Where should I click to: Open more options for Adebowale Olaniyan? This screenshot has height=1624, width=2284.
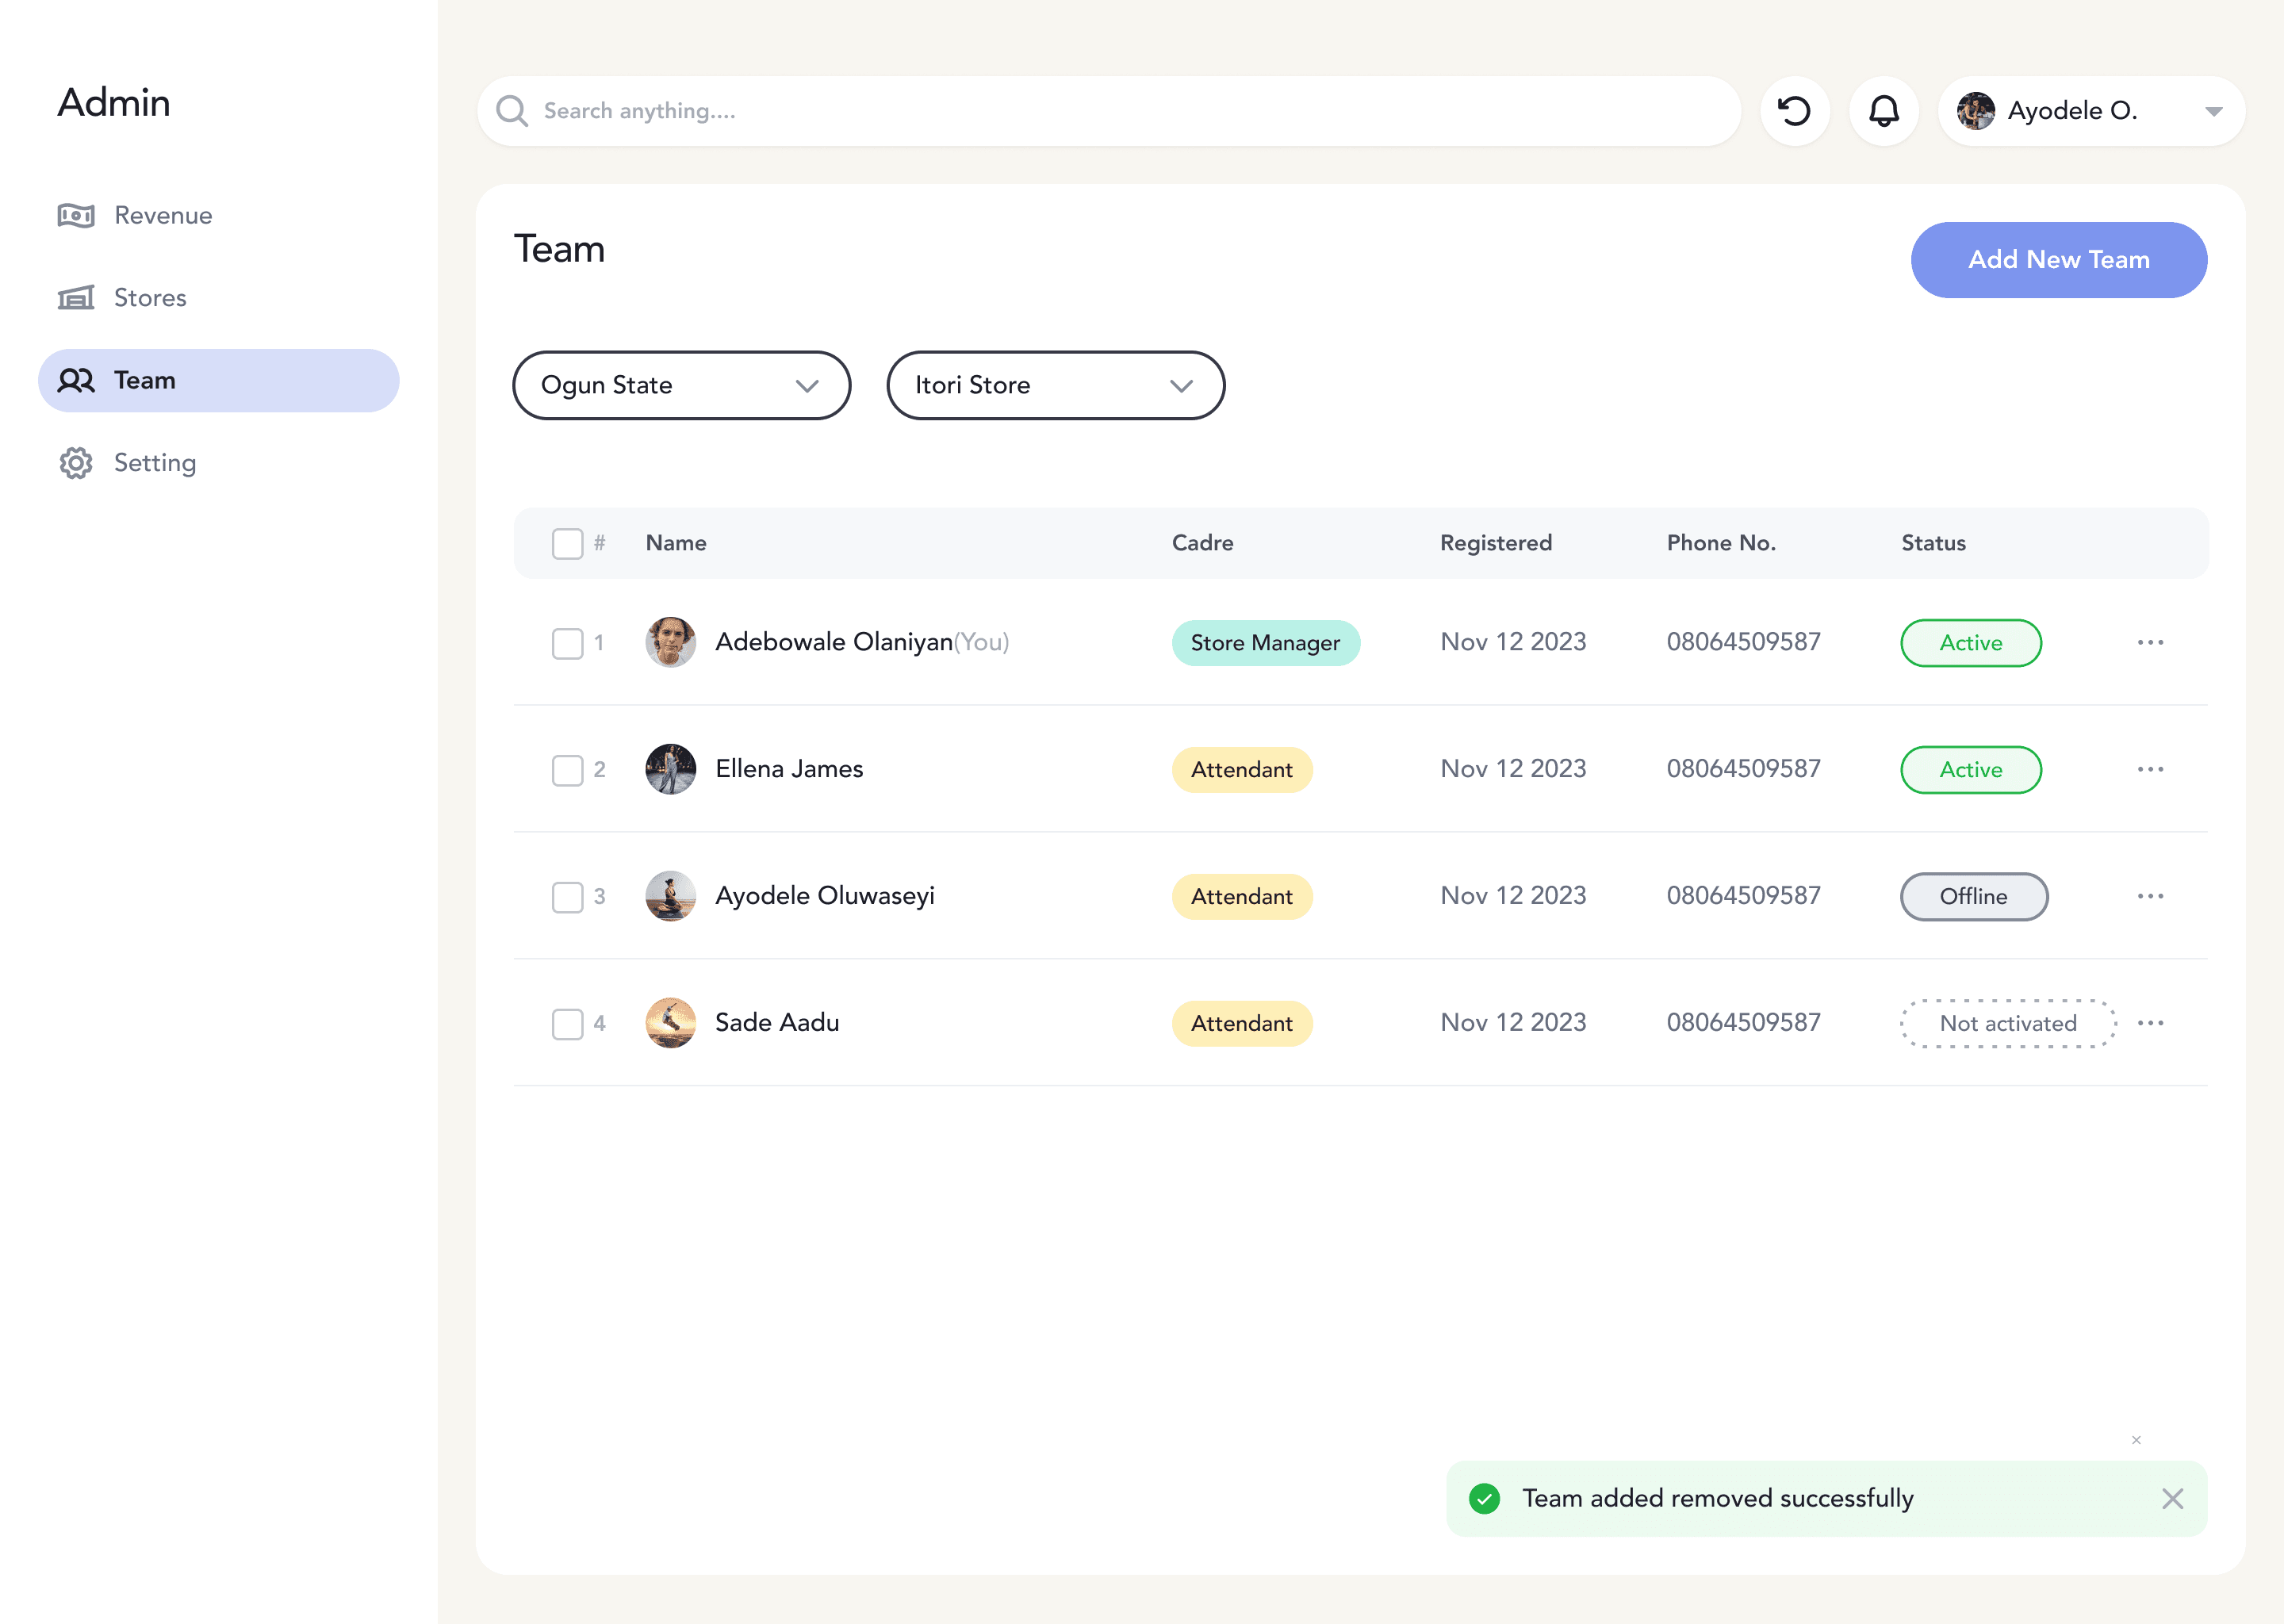(x=2150, y=642)
